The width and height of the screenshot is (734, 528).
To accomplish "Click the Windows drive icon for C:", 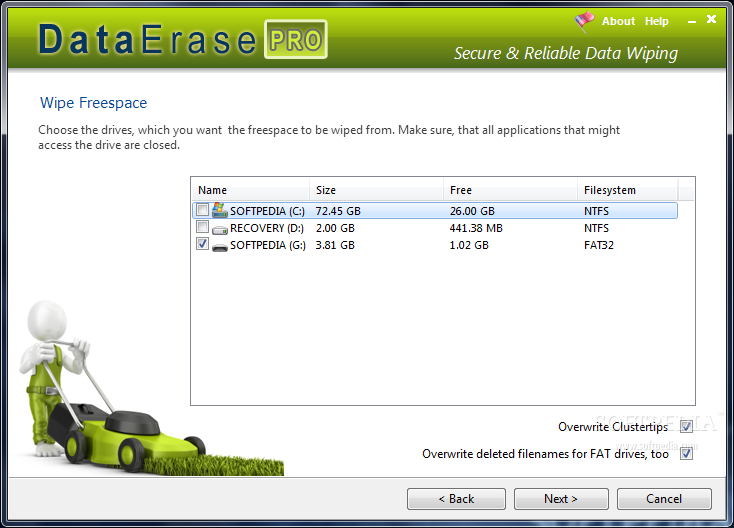I will [x=220, y=210].
